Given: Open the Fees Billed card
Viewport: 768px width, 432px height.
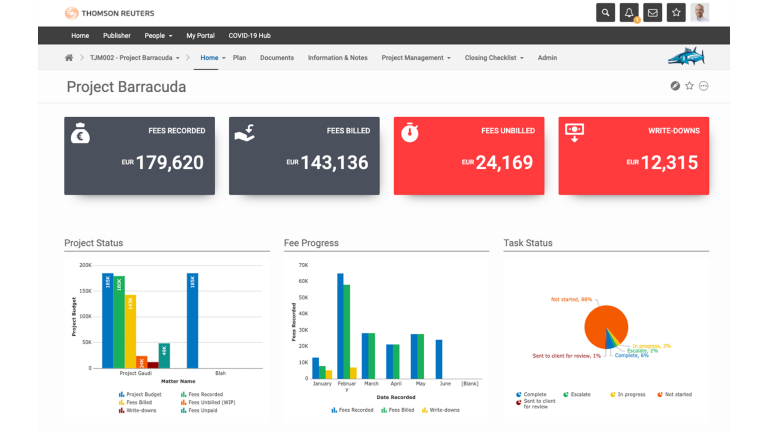Looking at the screenshot, I should 304,156.
